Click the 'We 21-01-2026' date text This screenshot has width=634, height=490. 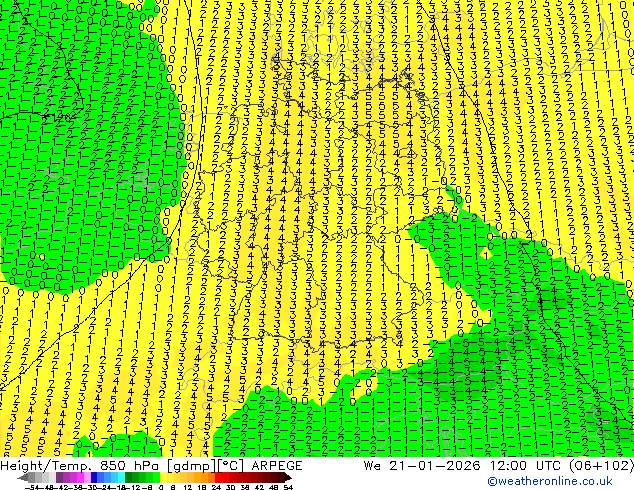[x=421, y=466]
